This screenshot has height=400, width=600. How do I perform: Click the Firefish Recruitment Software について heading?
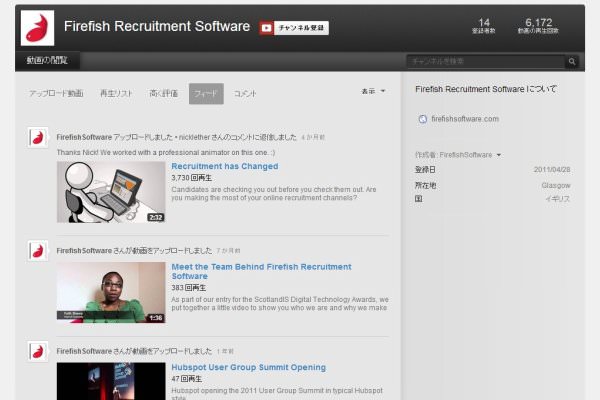pos(486,89)
